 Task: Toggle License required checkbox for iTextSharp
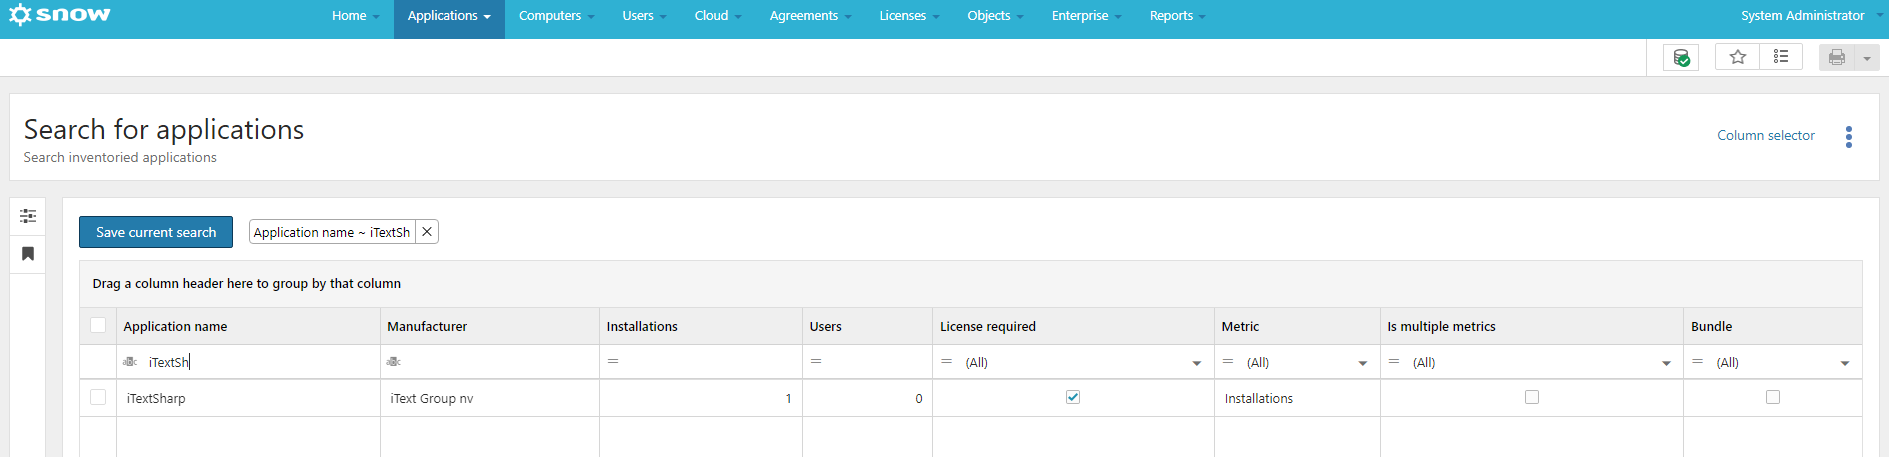click(1073, 397)
